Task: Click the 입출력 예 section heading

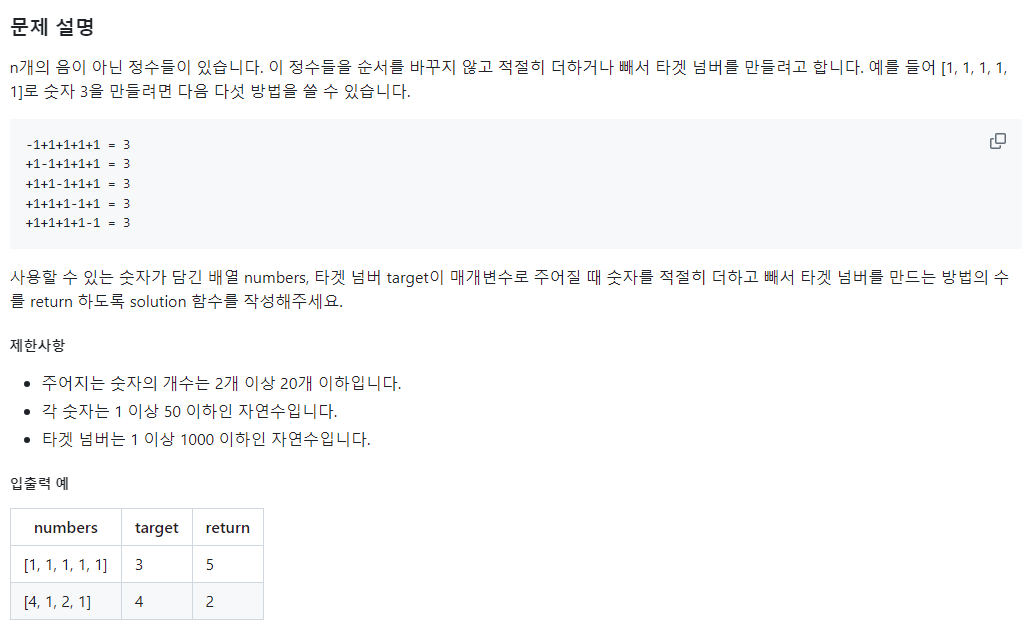Action: tap(39, 484)
